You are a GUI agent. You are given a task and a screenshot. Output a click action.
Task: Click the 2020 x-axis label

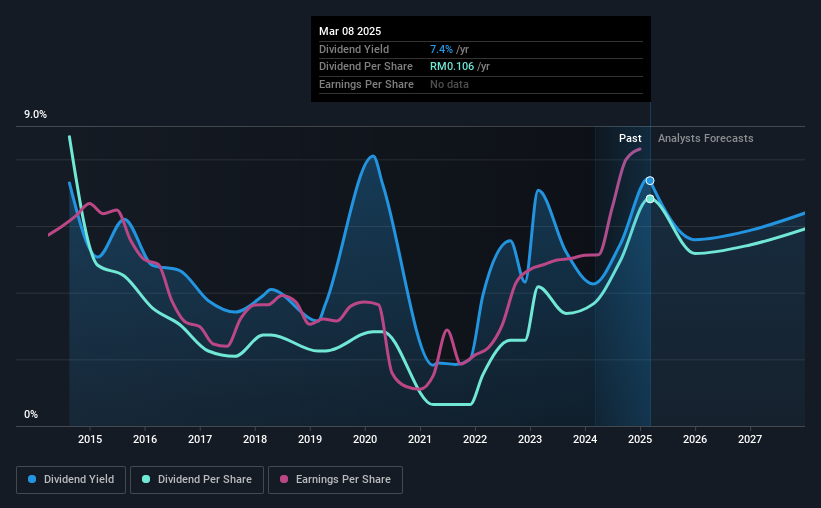point(365,439)
